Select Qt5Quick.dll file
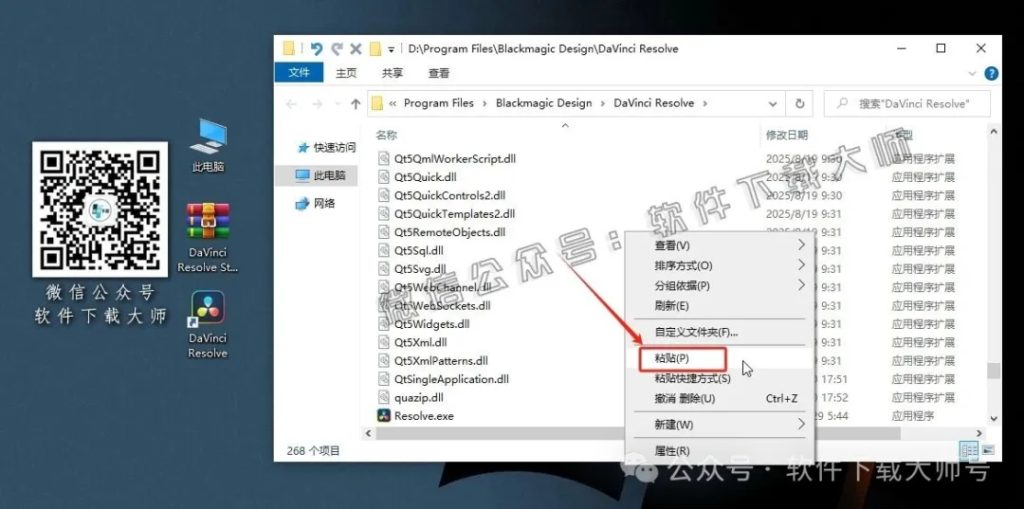 coord(425,176)
